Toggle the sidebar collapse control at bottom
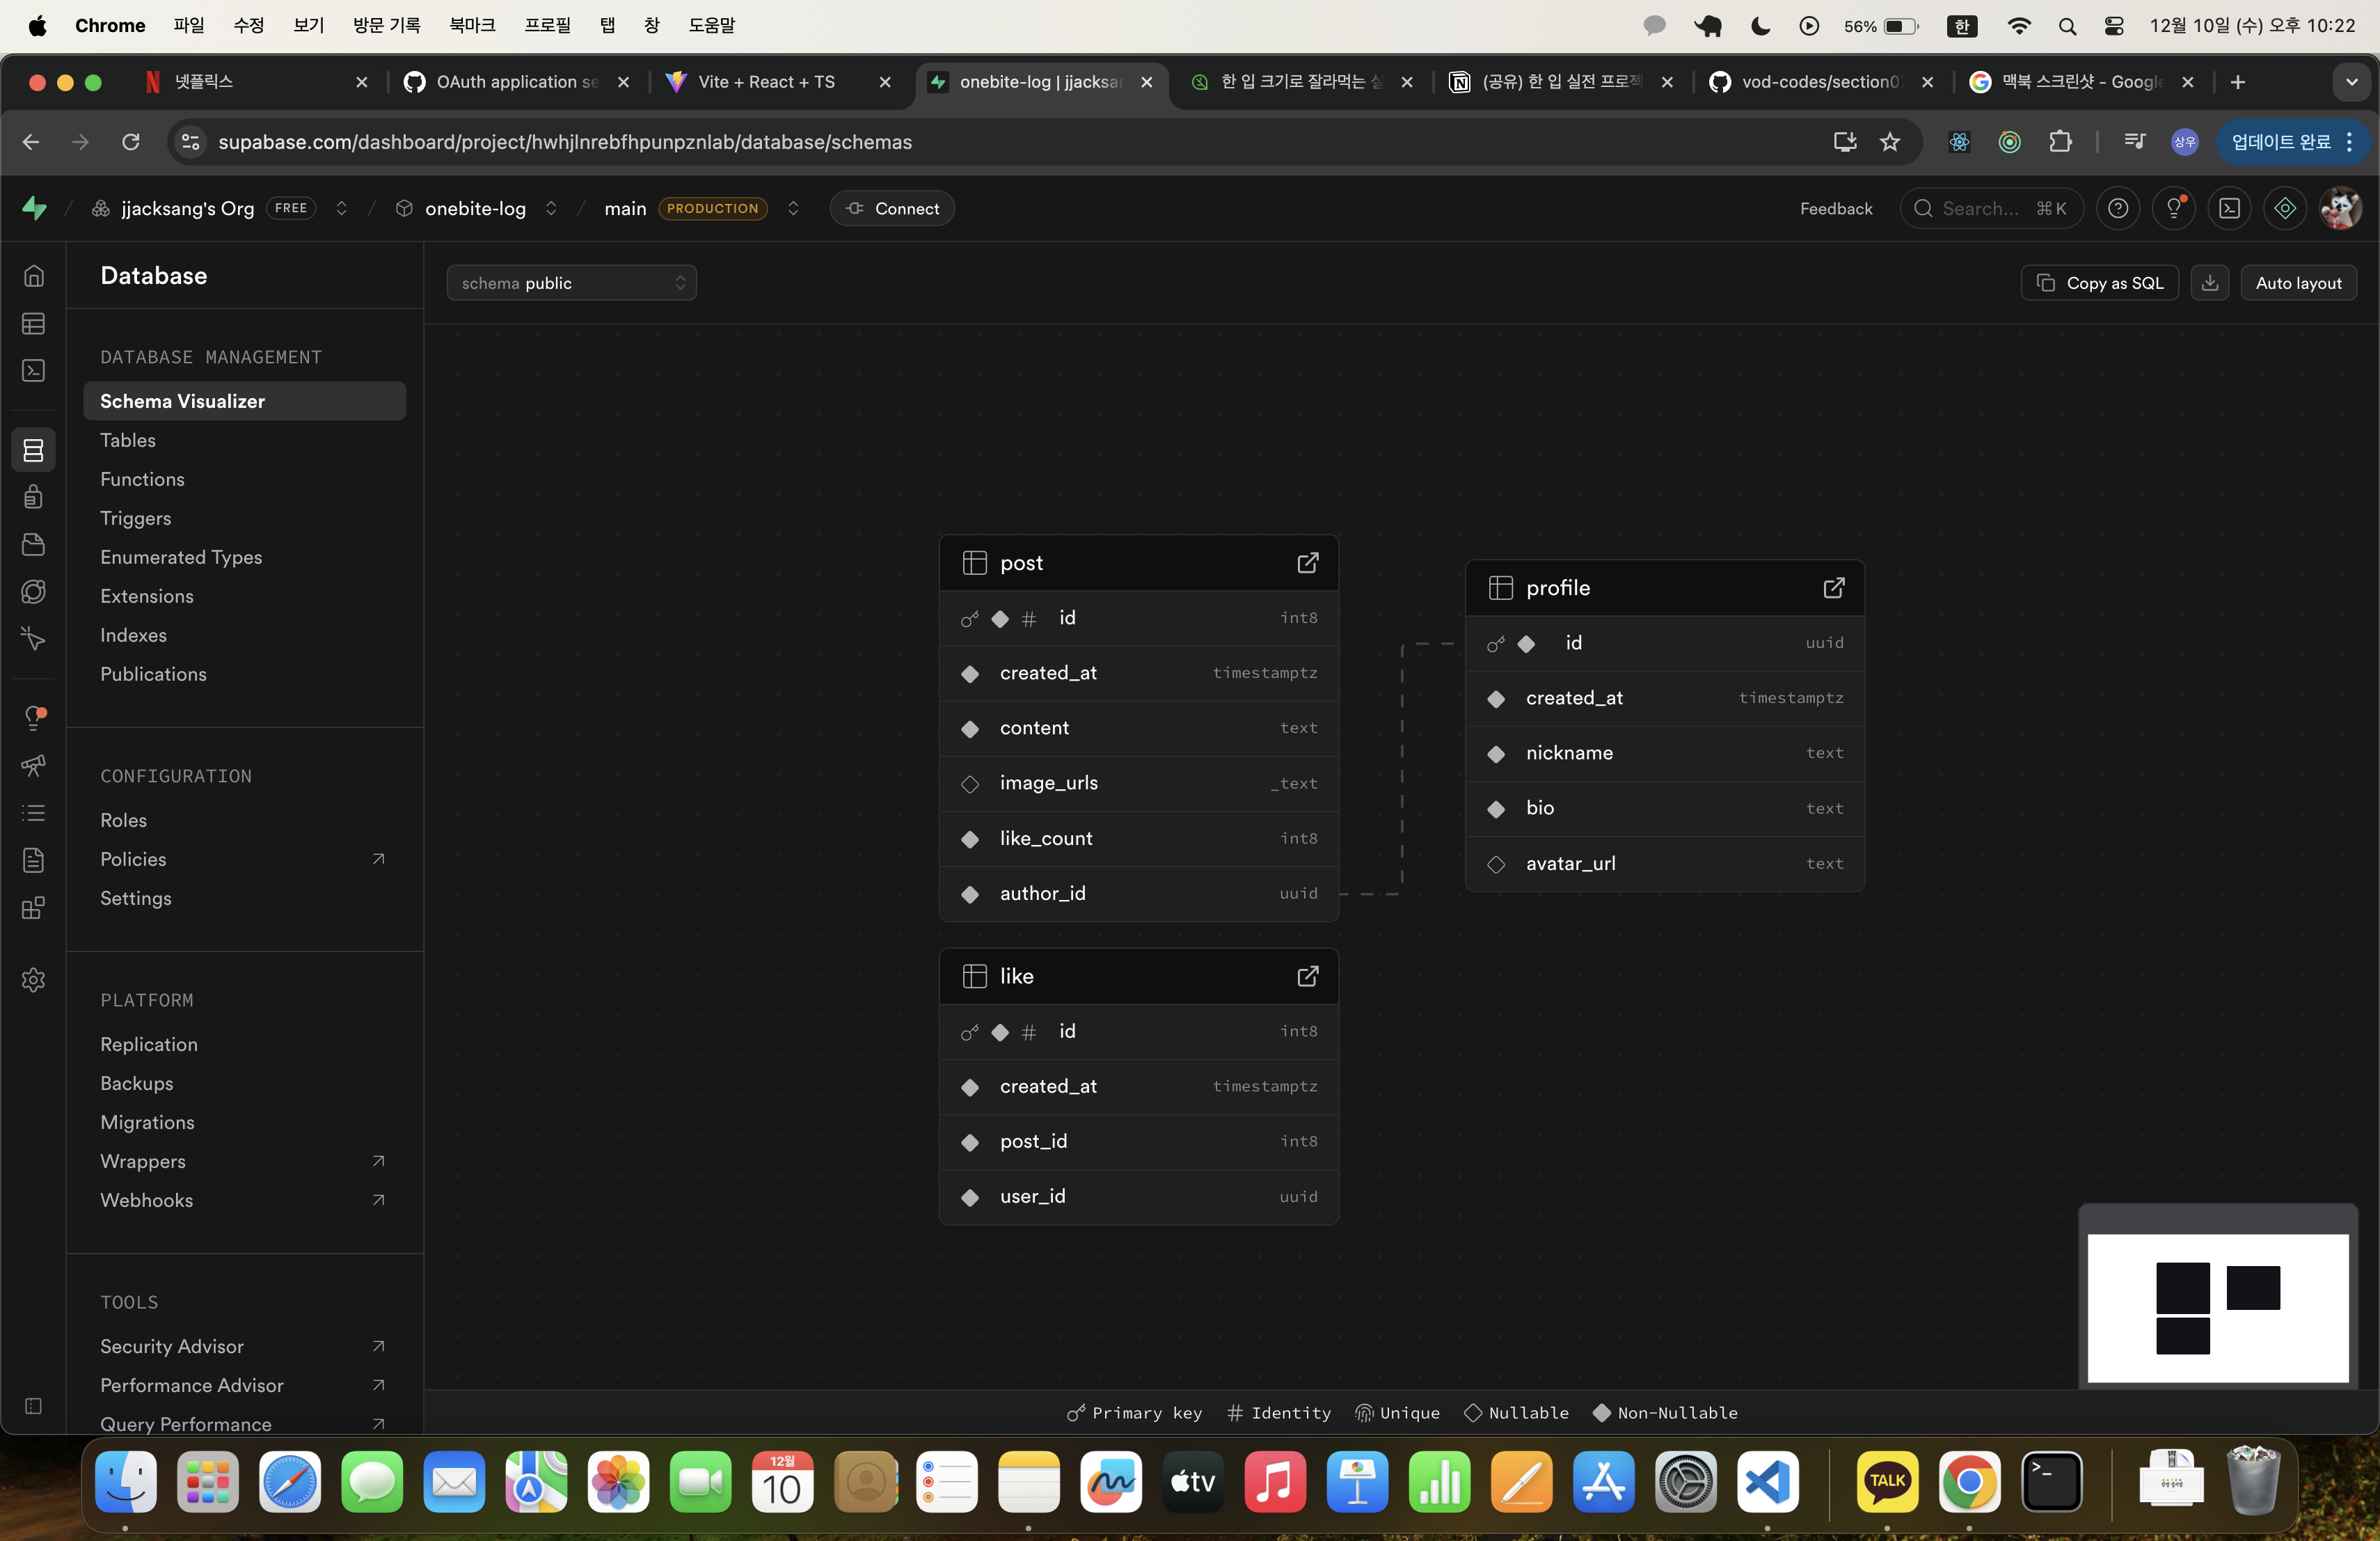 click(x=33, y=1406)
